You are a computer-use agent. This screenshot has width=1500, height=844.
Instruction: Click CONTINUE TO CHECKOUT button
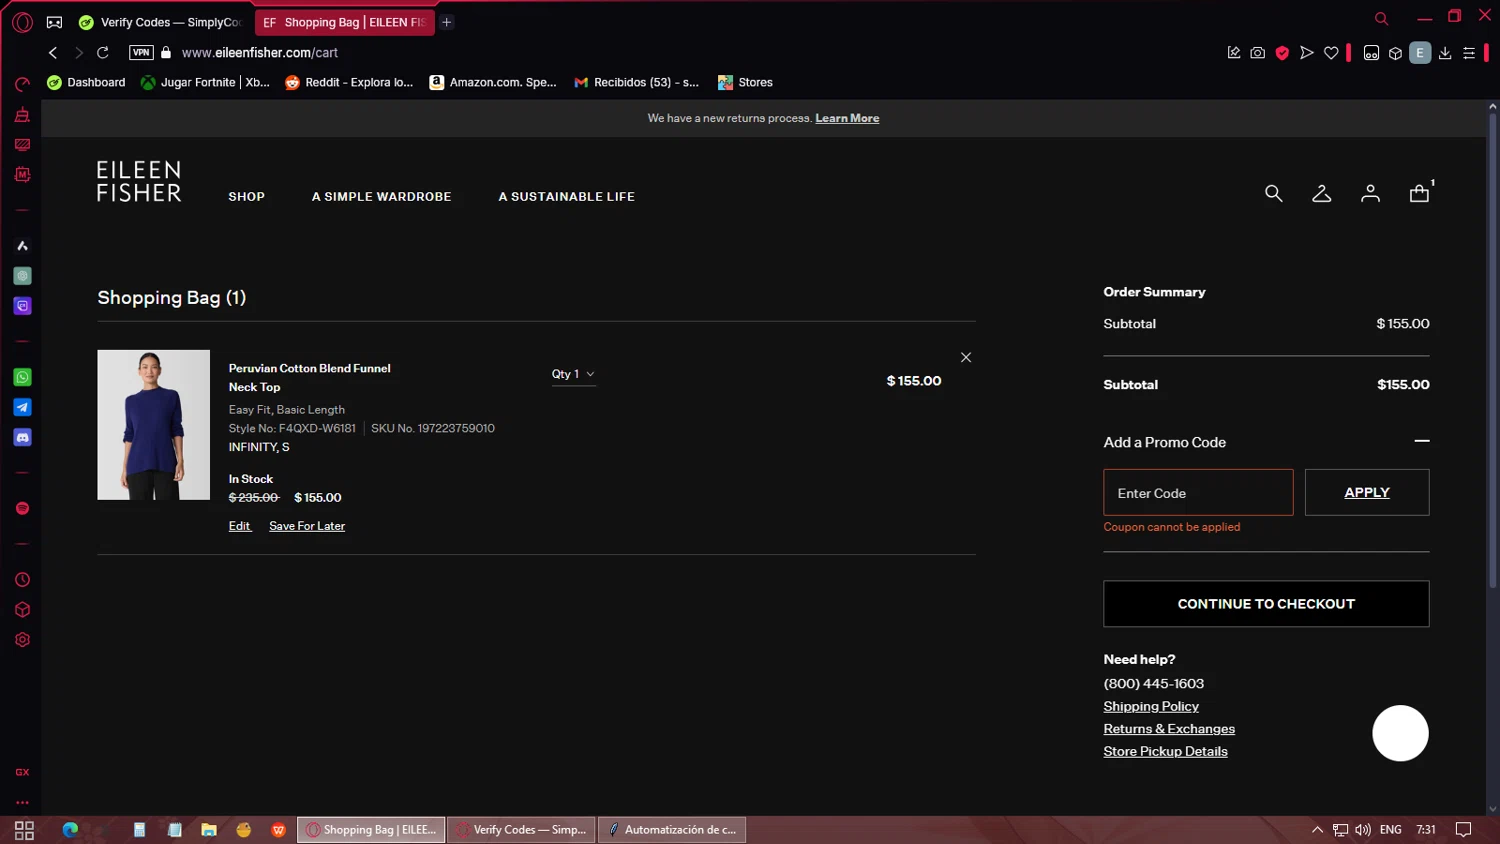point(1266,604)
